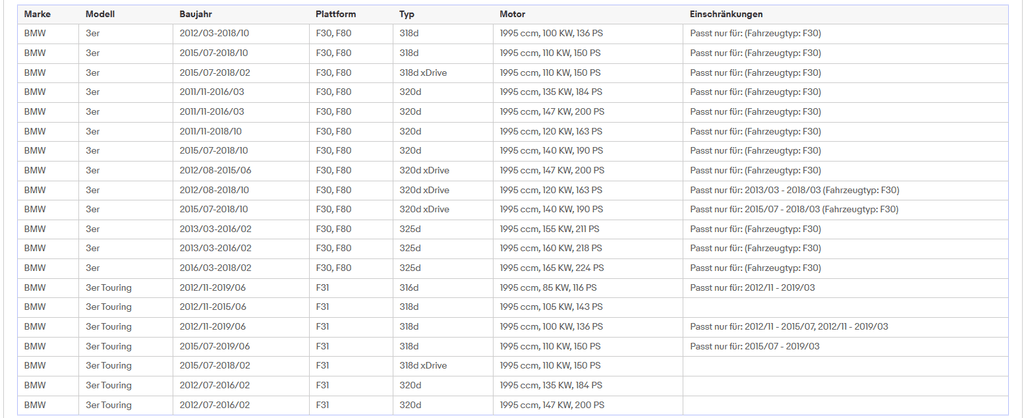
Task: Click the Marke column header
Action: (x=37, y=14)
